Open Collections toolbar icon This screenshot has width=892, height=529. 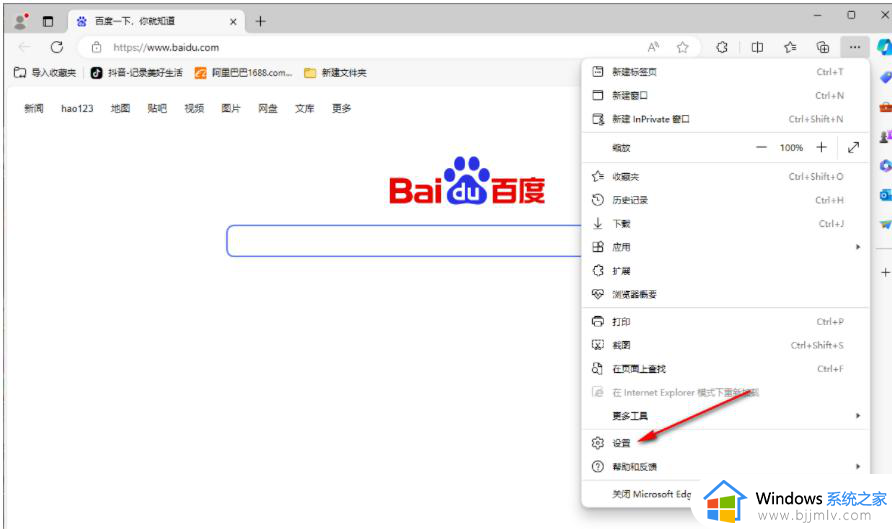pos(823,47)
